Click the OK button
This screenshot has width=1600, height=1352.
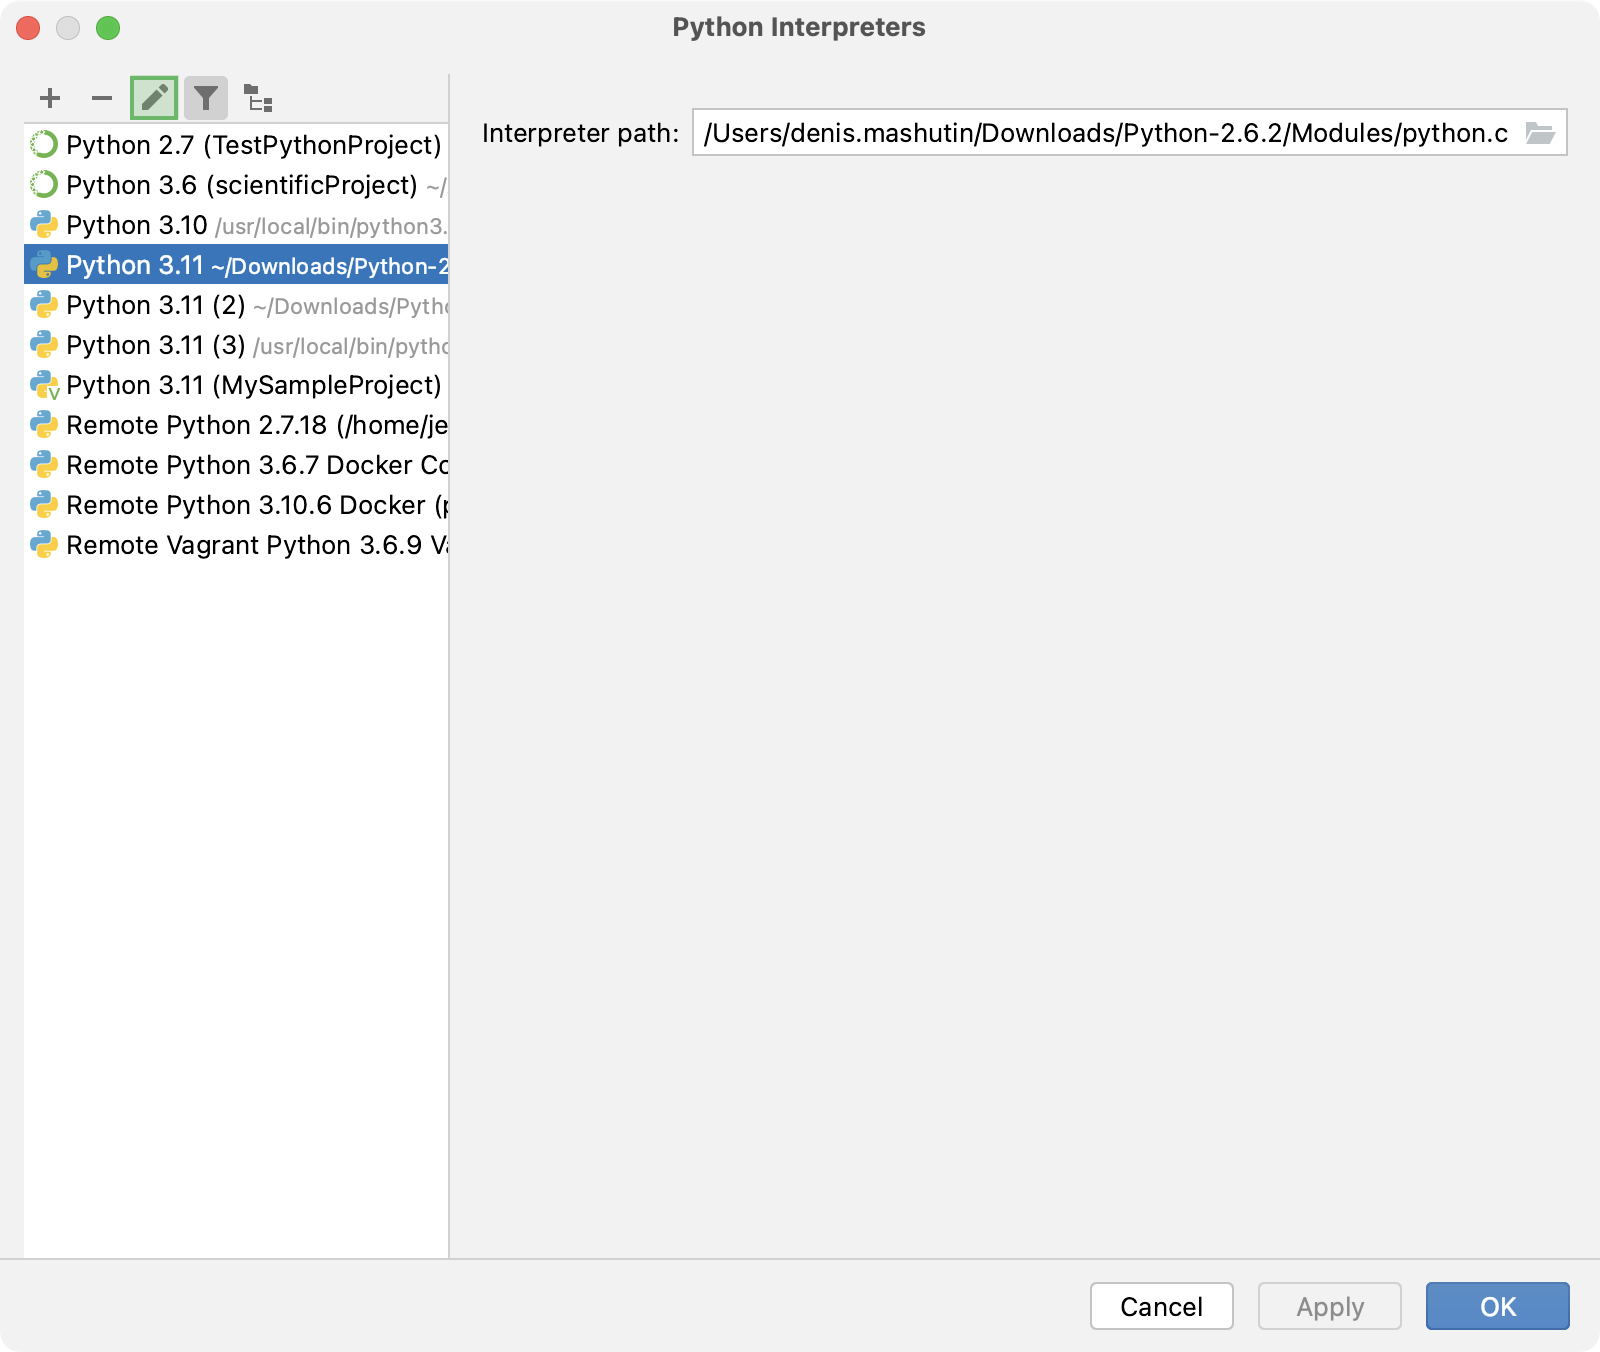point(1497,1306)
